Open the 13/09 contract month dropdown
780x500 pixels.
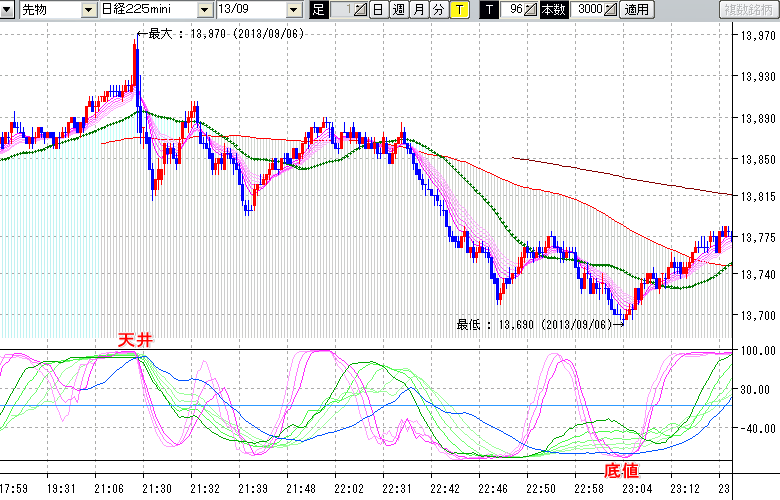click(293, 10)
